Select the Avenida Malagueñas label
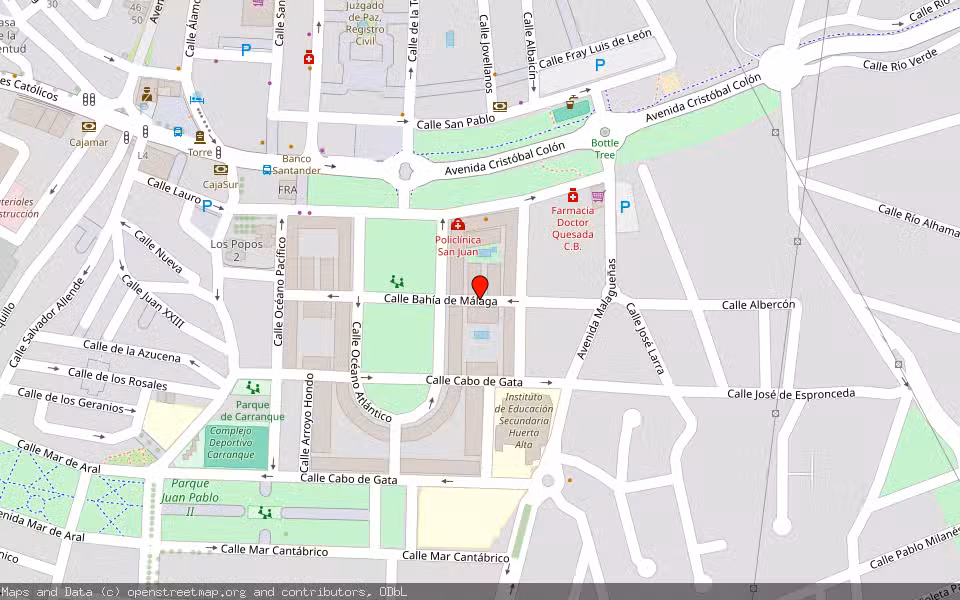960x600 pixels. coord(596,309)
